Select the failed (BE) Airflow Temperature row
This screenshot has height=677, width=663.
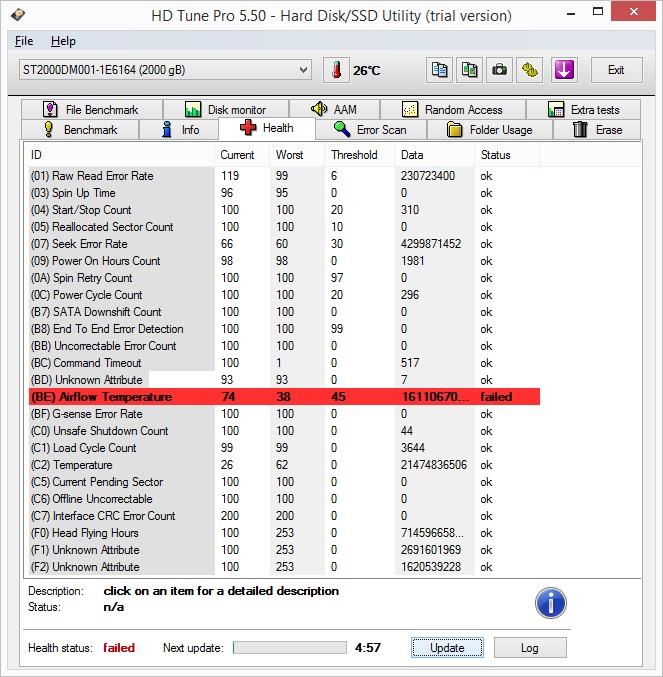click(284, 397)
